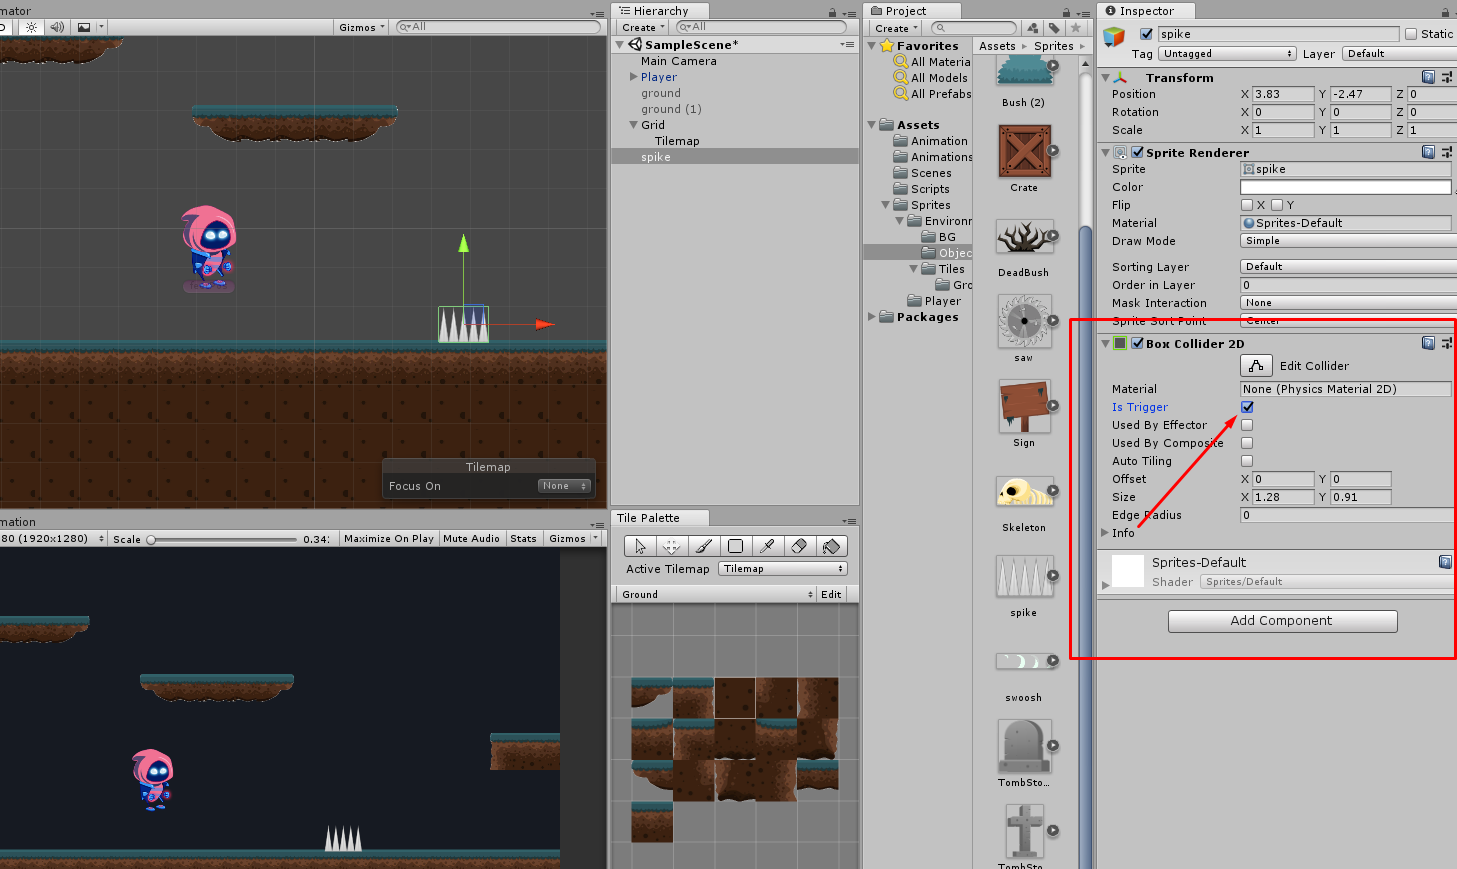Select the Box Fill rectangle tool
Image resolution: width=1457 pixels, height=869 pixels.
[735, 546]
